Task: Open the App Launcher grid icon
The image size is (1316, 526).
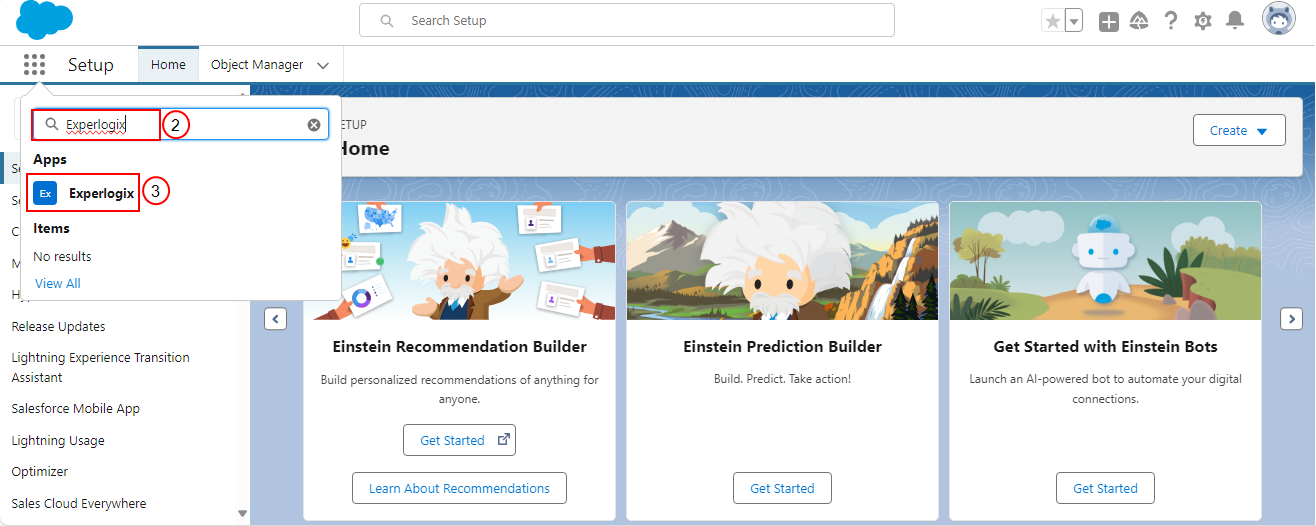Action: click(x=34, y=65)
